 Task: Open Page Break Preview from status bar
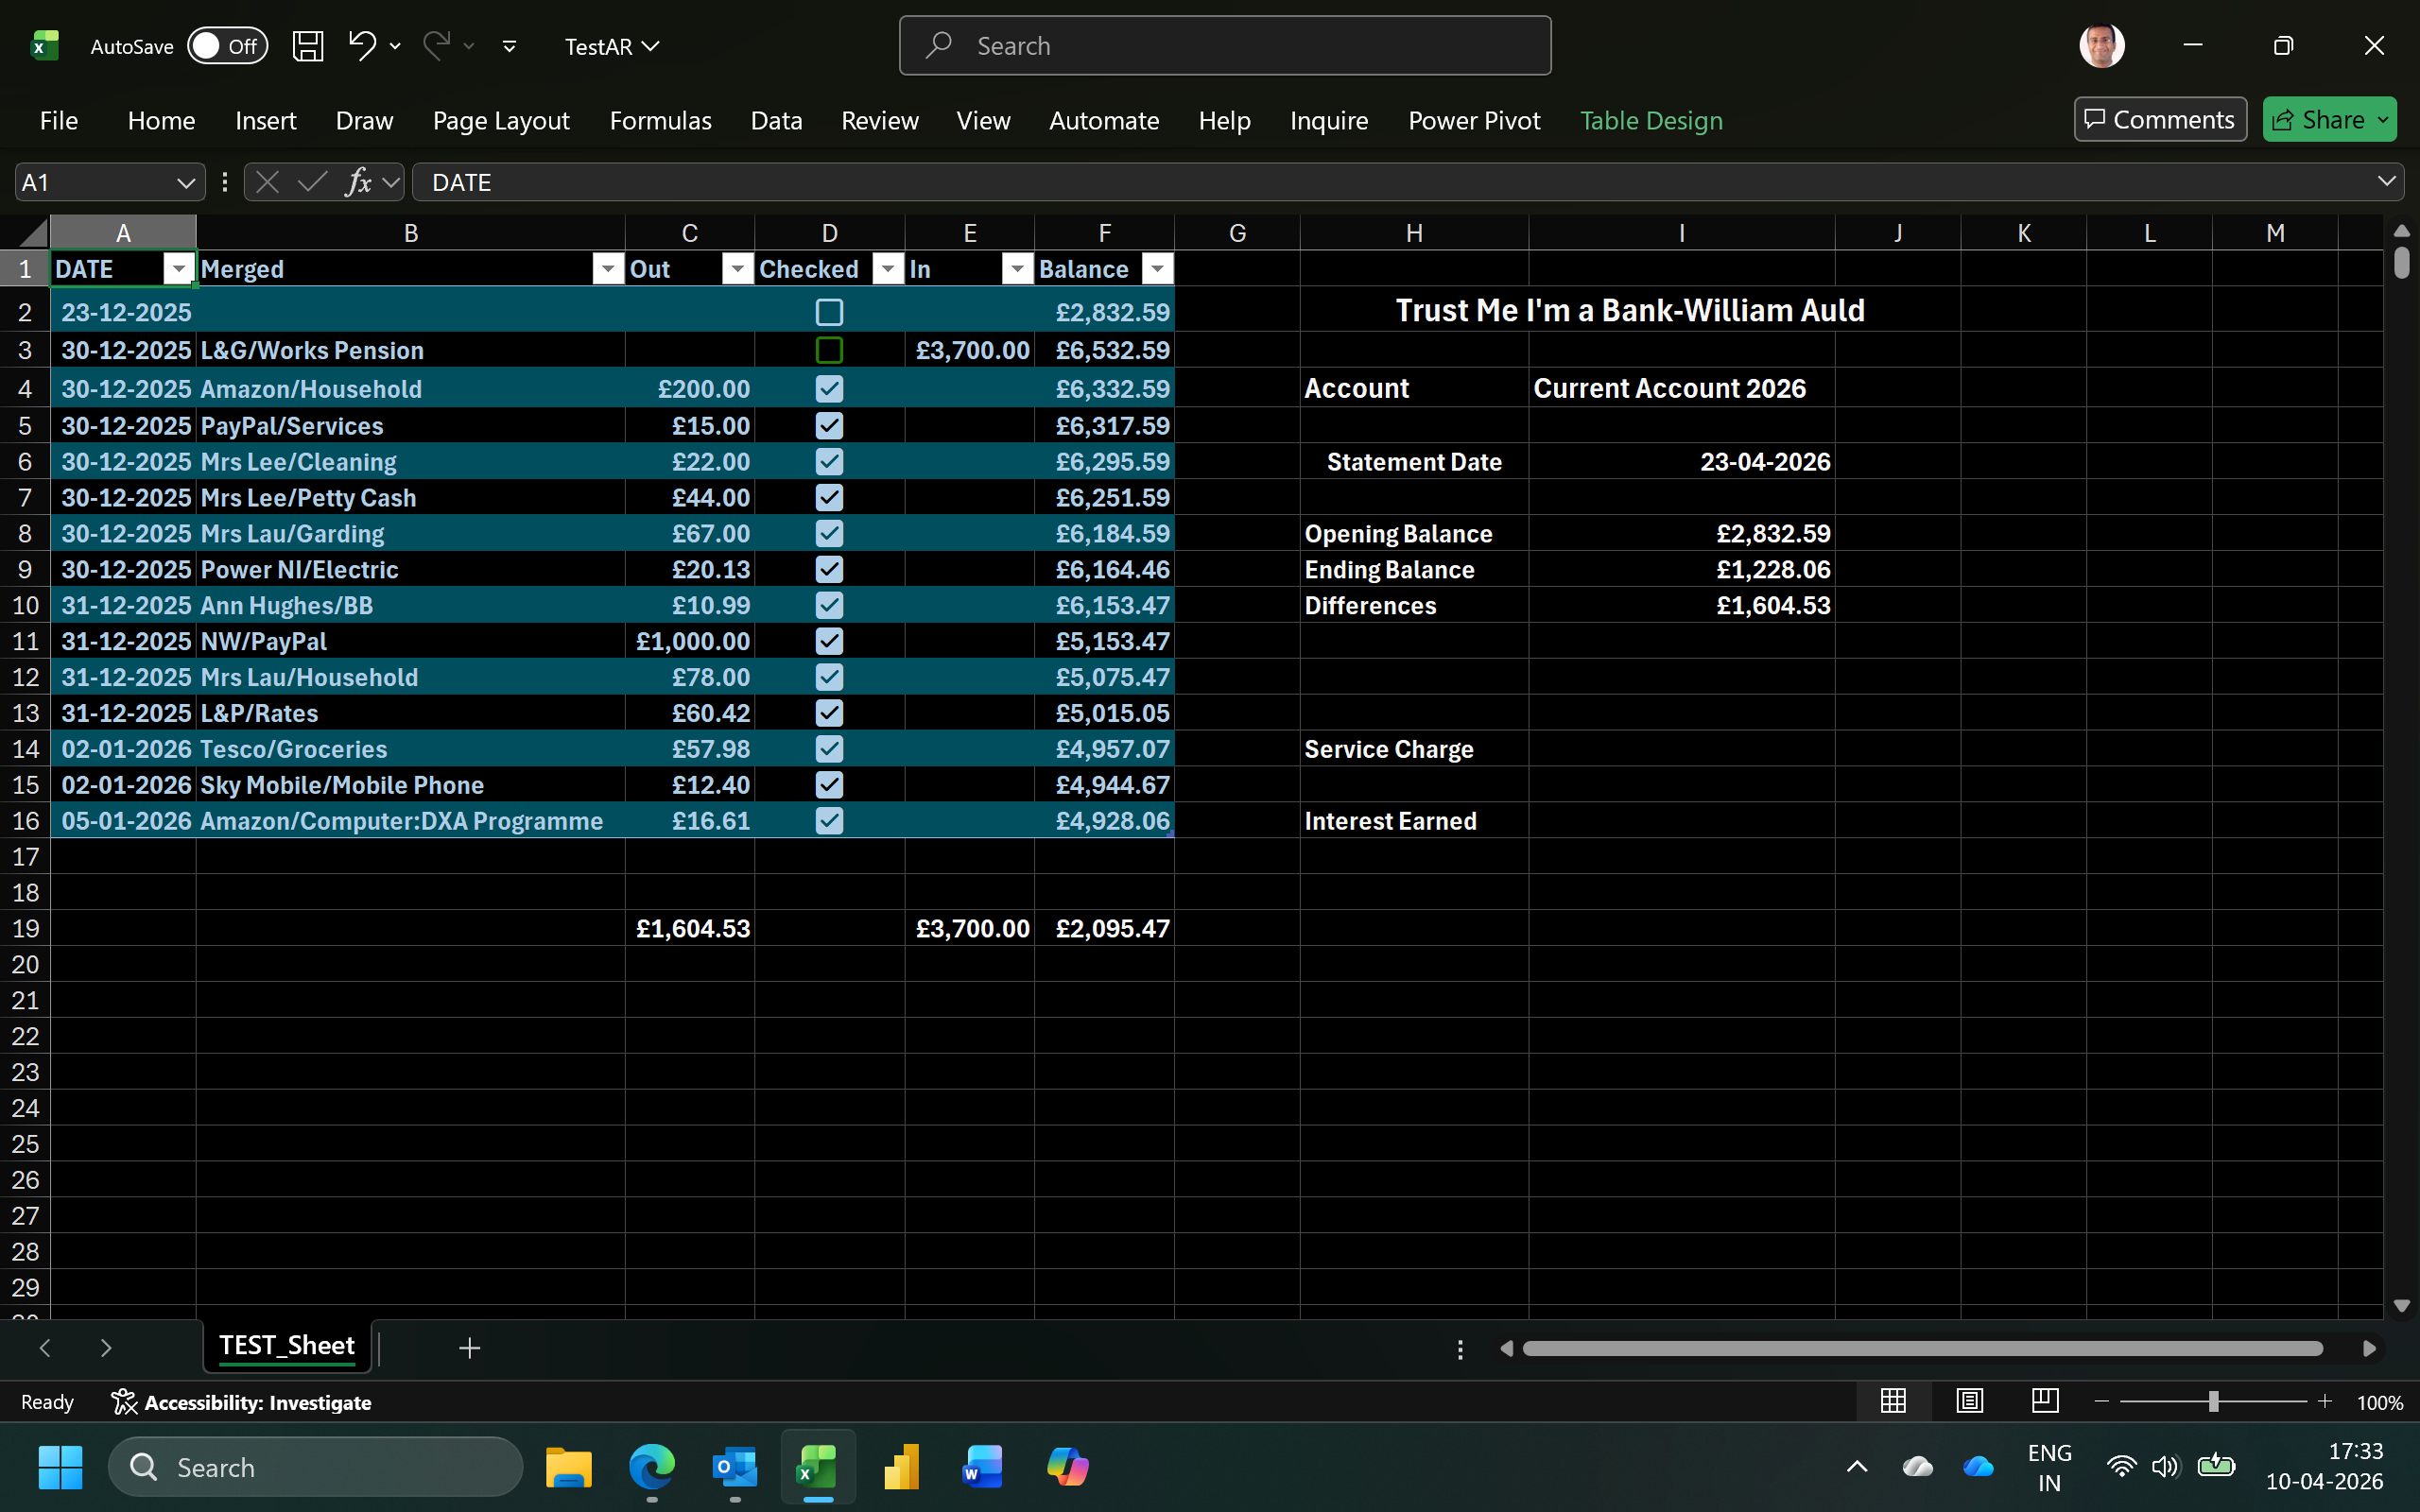(x=2044, y=1401)
